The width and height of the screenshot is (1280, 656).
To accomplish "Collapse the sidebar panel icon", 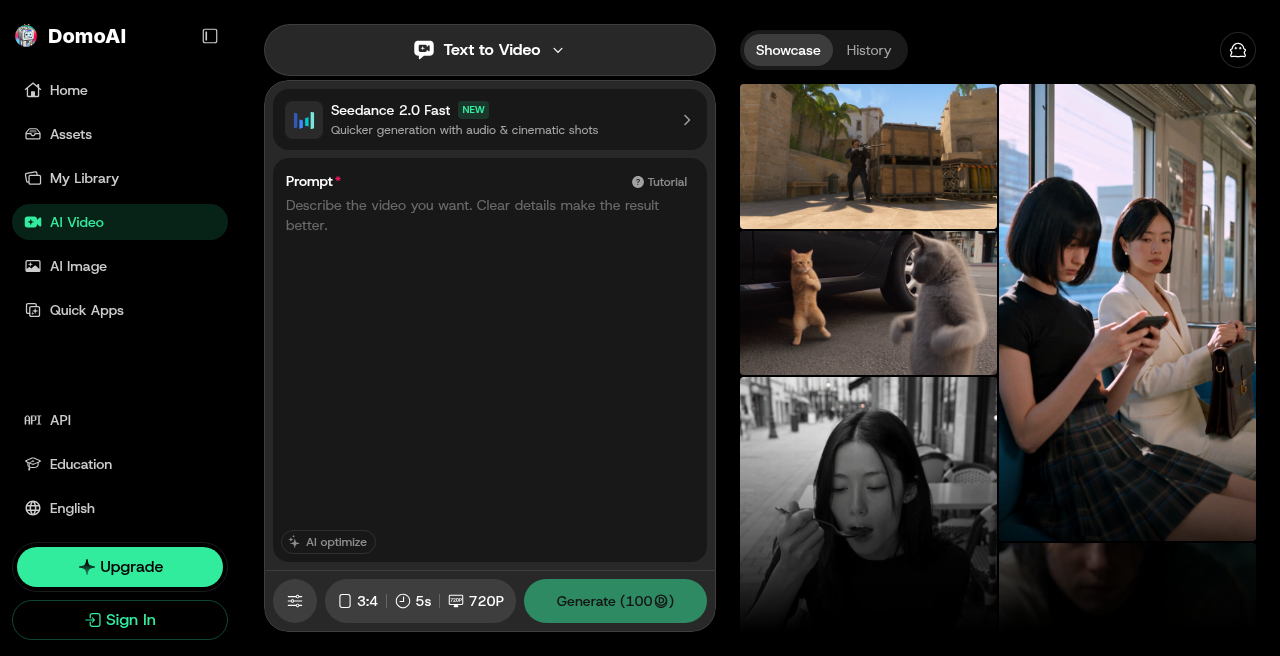I will click(x=210, y=36).
